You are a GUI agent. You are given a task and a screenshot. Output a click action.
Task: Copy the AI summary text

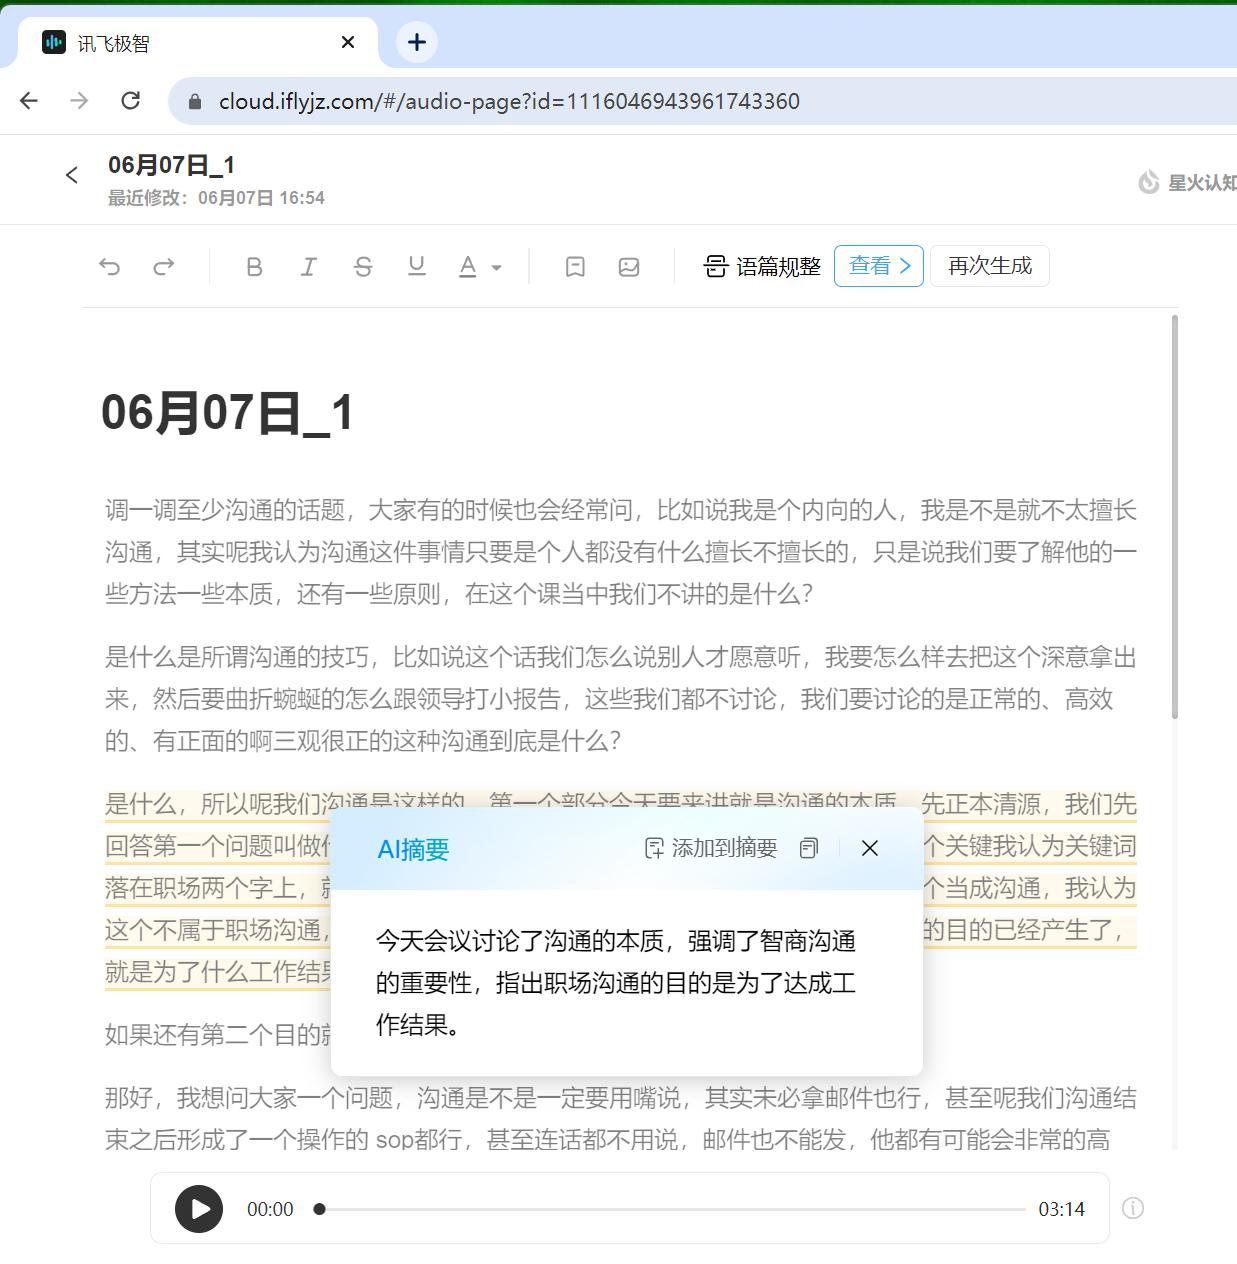[x=809, y=848]
